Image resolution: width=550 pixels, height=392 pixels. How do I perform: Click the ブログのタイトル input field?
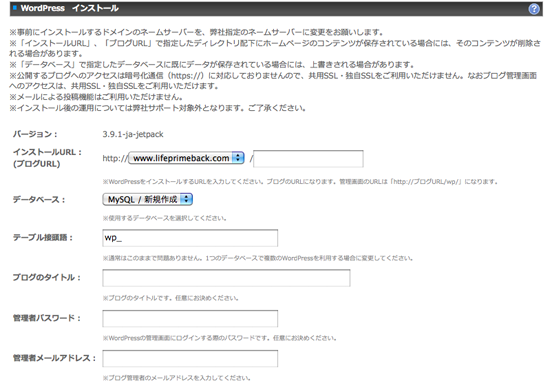[226, 278]
